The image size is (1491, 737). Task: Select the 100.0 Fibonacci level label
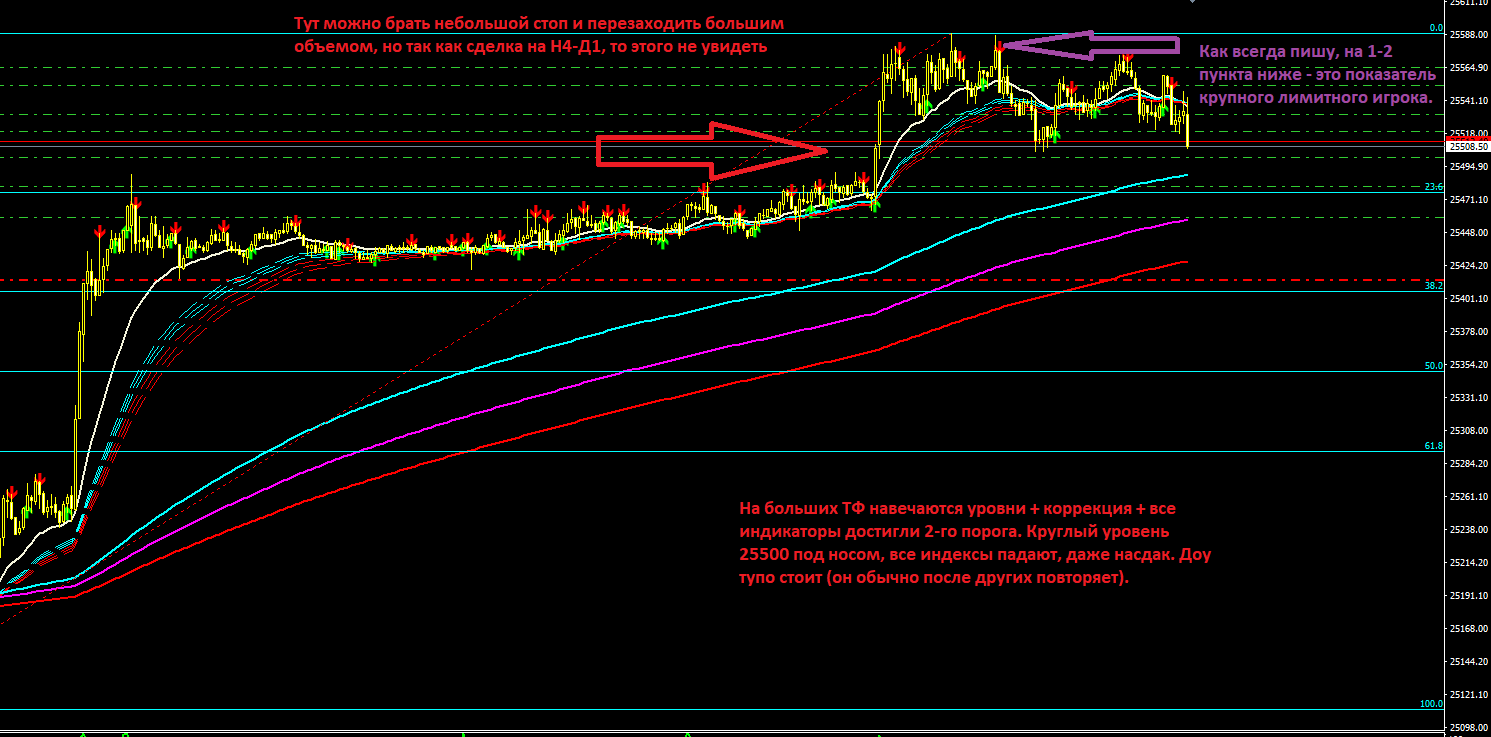(x=1432, y=704)
